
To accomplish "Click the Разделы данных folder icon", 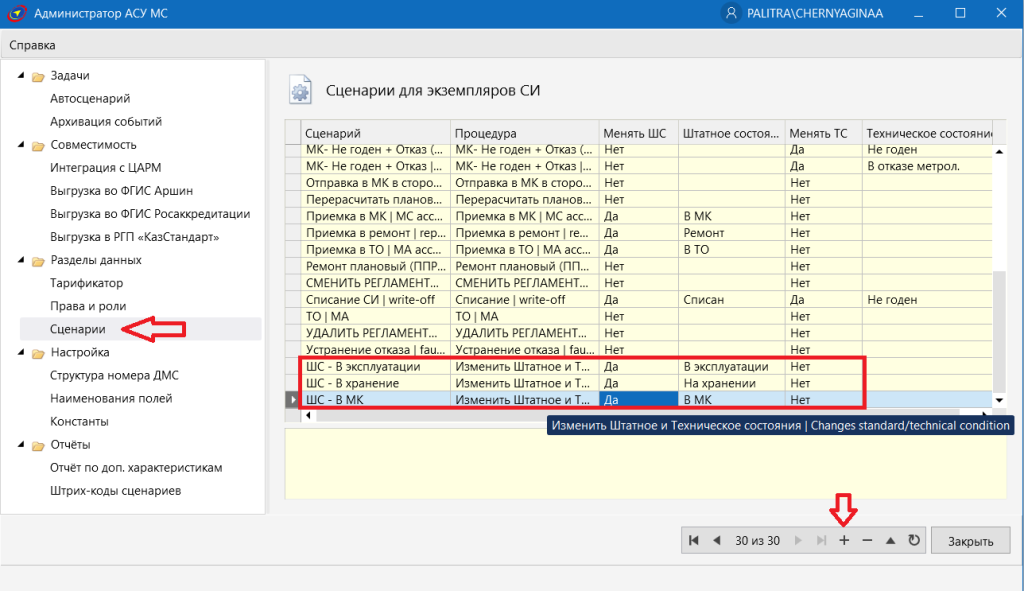I will (38, 261).
